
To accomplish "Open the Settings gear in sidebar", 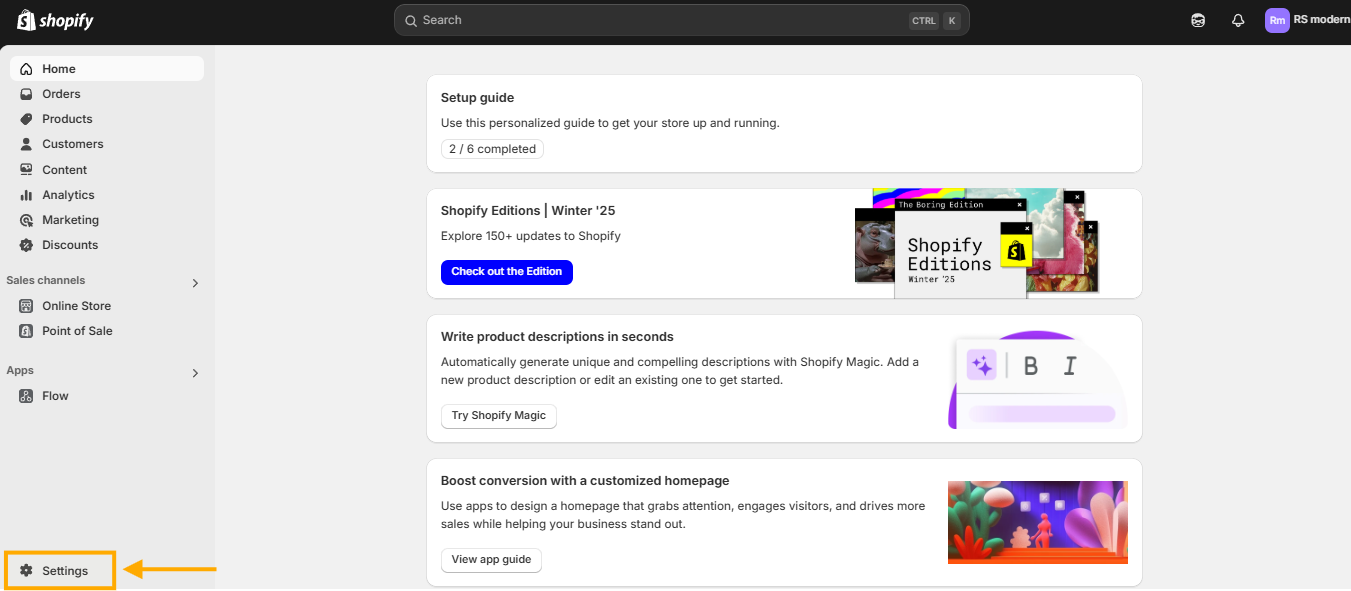I will click(x=27, y=571).
